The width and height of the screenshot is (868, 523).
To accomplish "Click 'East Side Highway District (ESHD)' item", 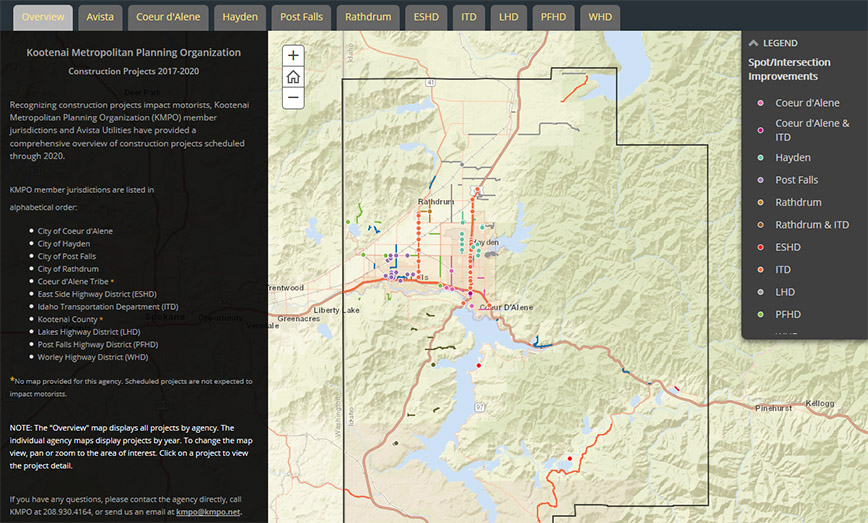I will [x=97, y=294].
